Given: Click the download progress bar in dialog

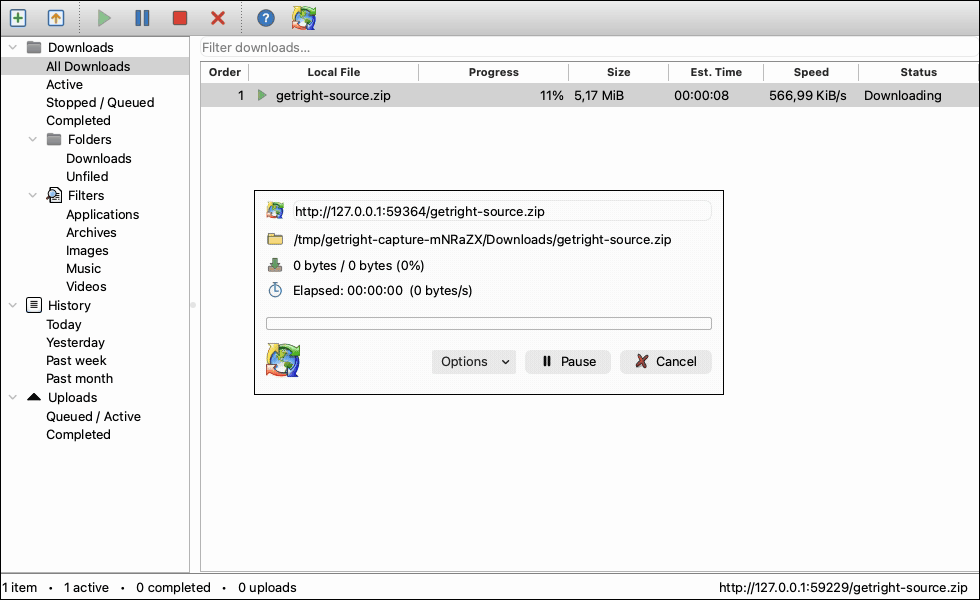Looking at the screenshot, I should tap(489, 323).
